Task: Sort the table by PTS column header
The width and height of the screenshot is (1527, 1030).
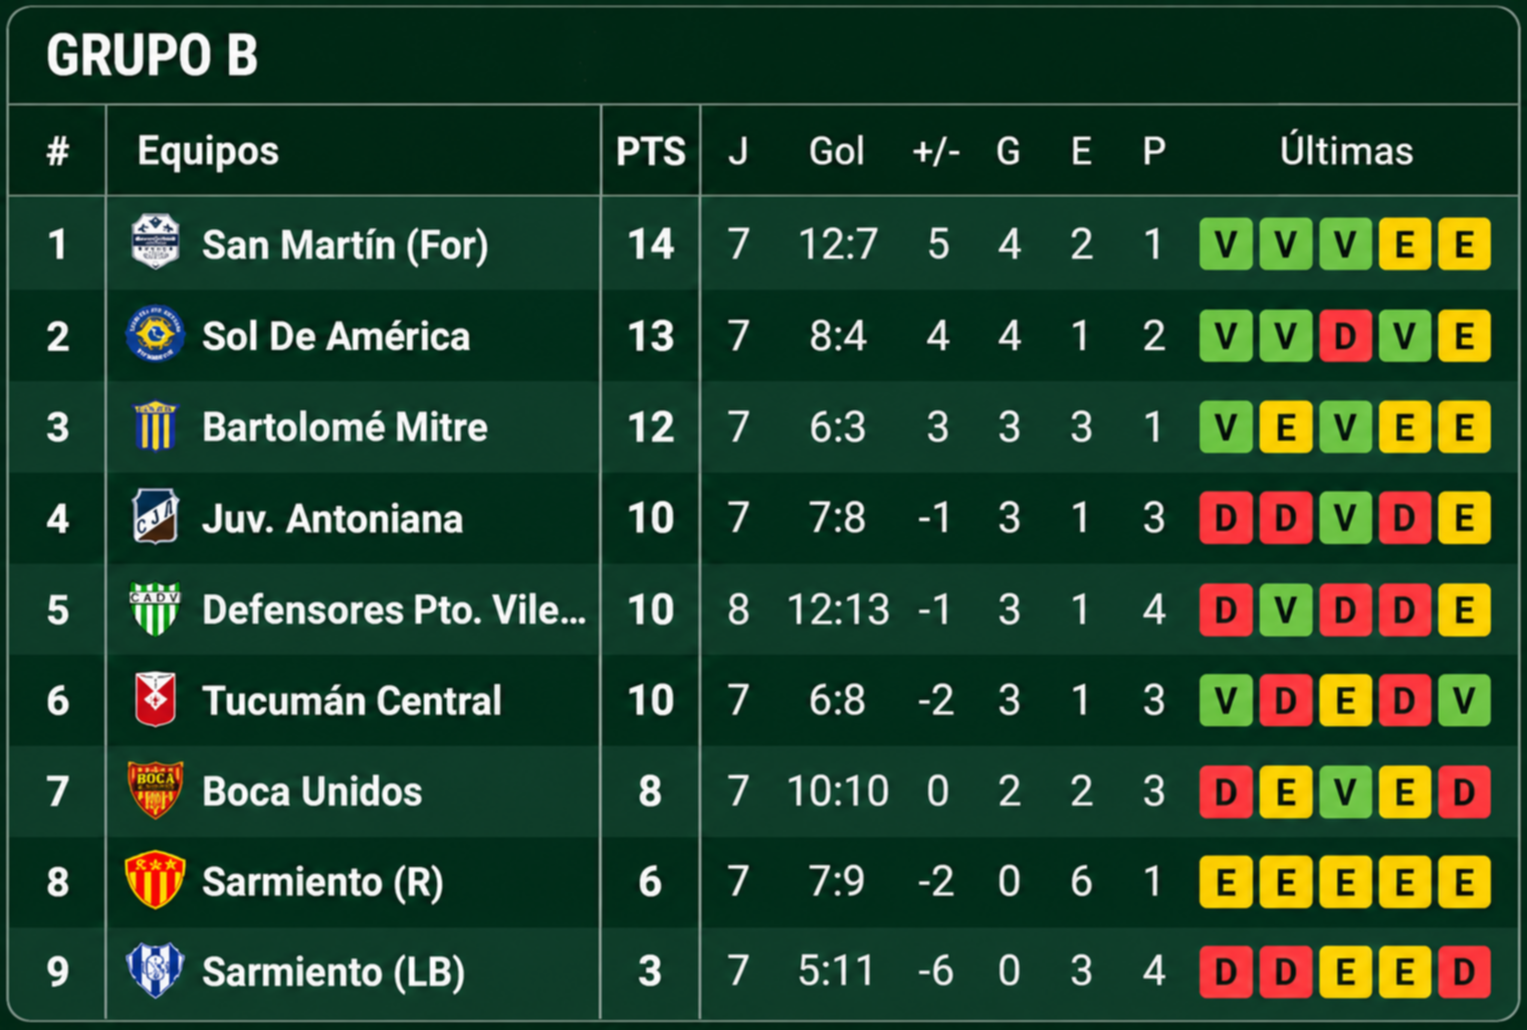Action: tap(651, 151)
